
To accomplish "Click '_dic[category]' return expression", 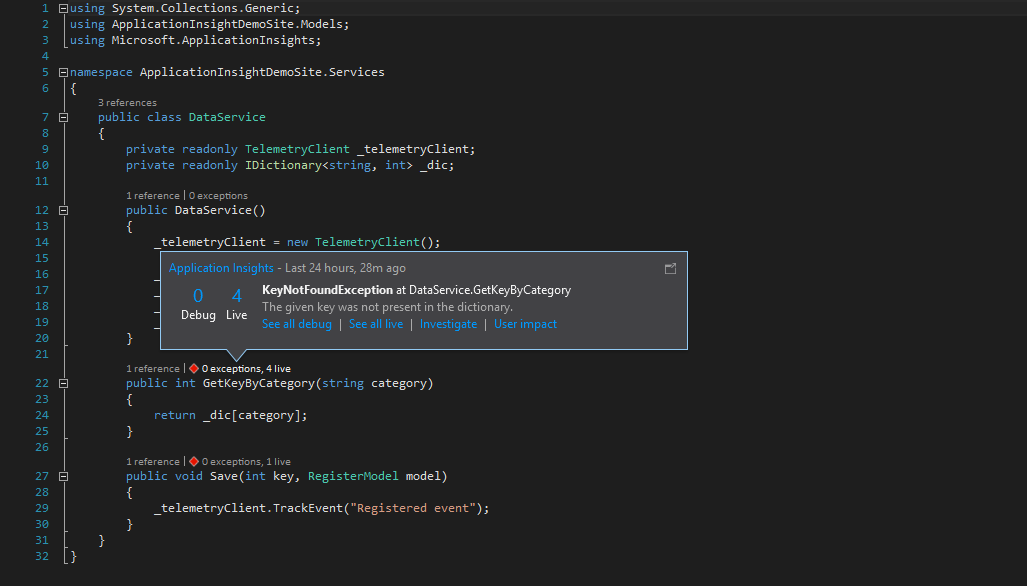I will pyautogui.click(x=252, y=415).
